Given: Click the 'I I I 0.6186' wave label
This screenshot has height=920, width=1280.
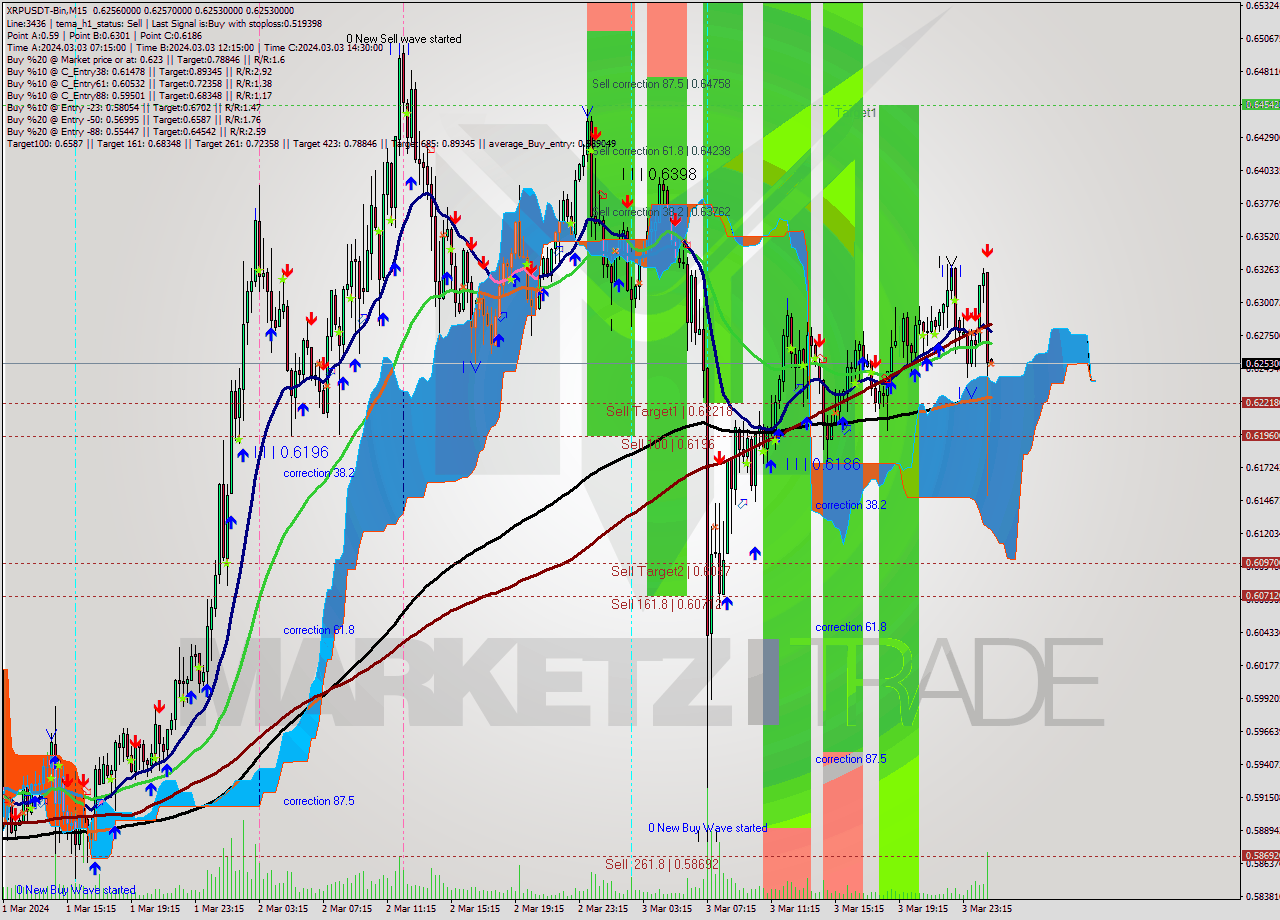Looking at the screenshot, I should tap(822, 464).
